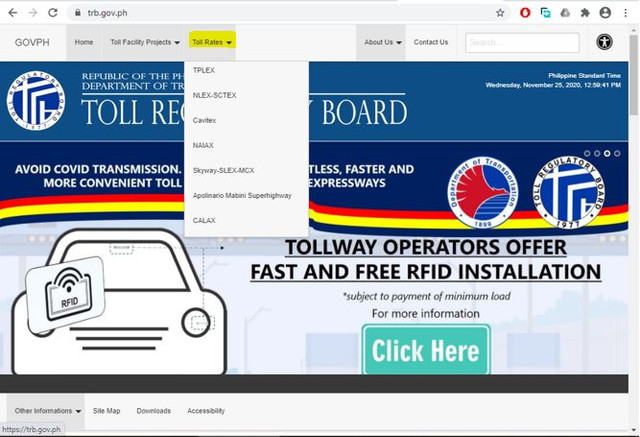Open the footer Accessibility link

tap(206, 411)
